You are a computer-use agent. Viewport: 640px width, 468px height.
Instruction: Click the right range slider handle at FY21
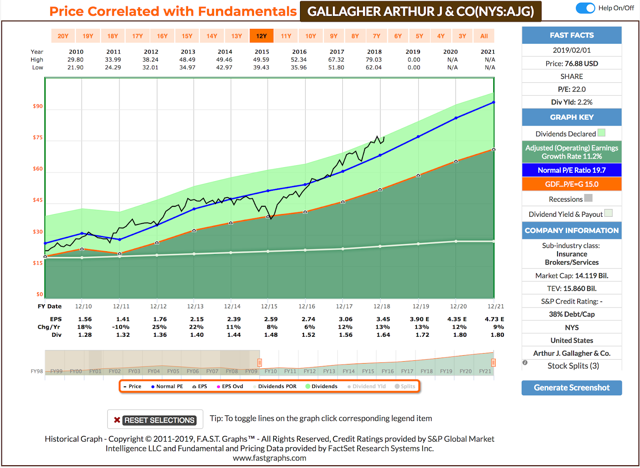click(x=493, y=362)
